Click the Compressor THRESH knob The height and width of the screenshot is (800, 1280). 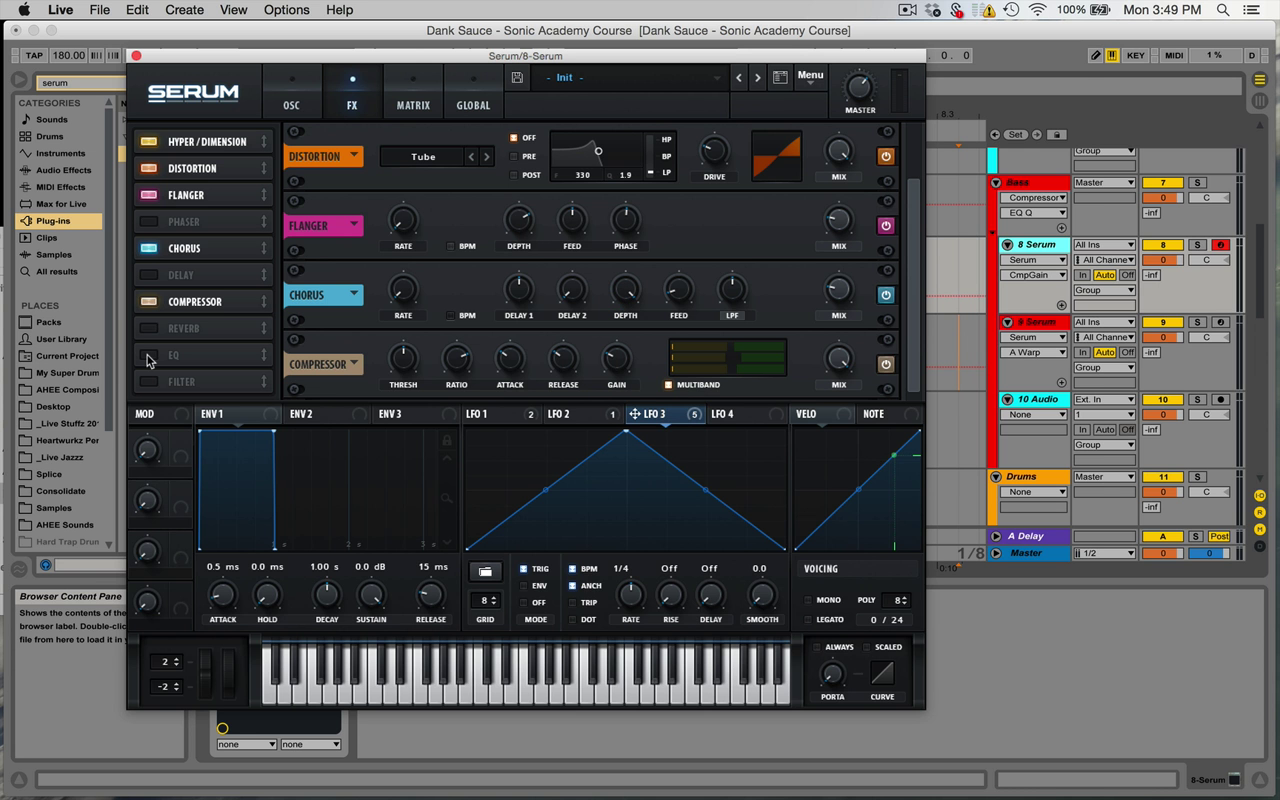403,359
